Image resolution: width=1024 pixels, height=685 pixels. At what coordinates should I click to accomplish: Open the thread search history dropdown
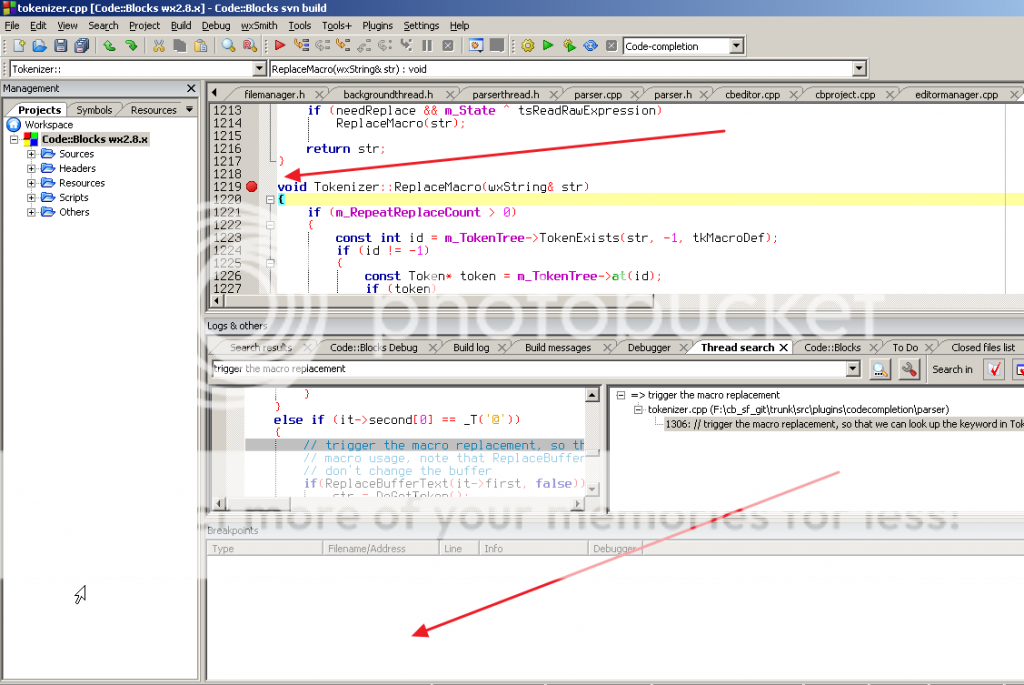click(853, 369)
